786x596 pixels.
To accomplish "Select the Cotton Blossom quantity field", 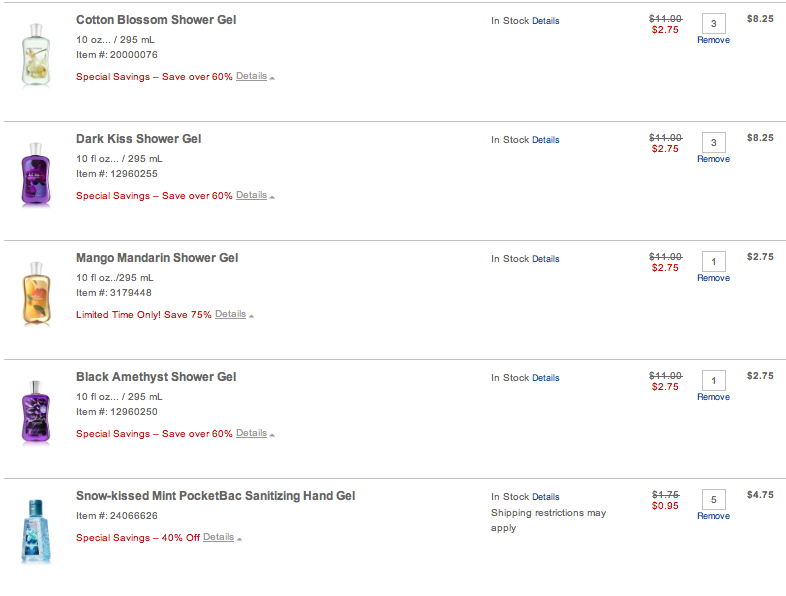I will click(x=714, y=24).
